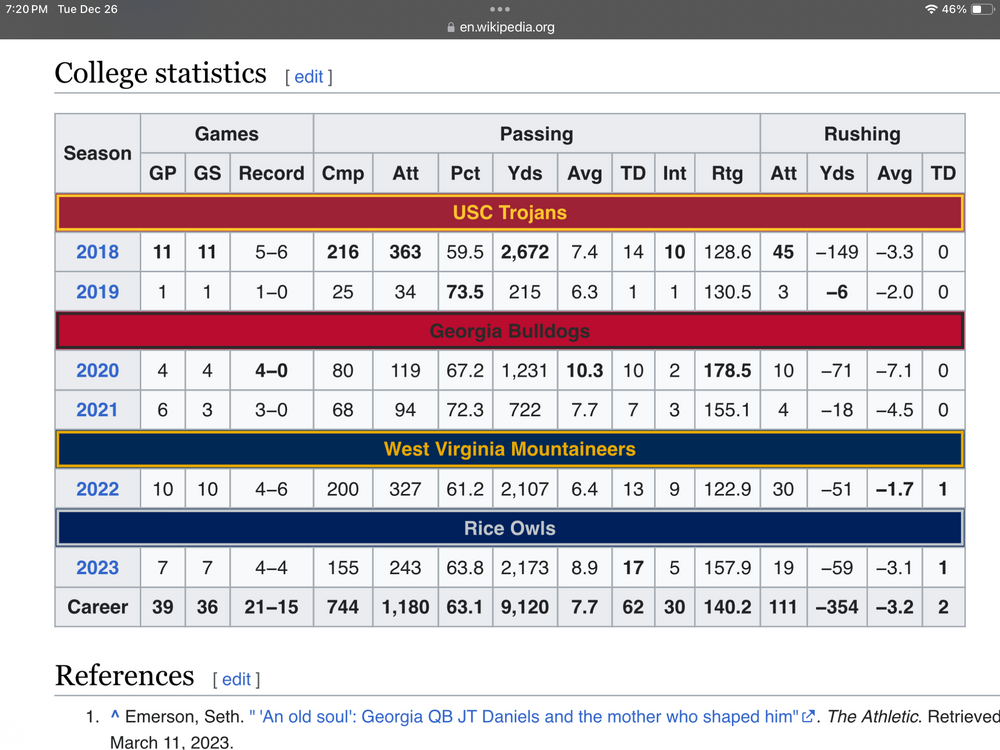Follow the USC Trojans header link
The width and height of the screenshot is (1000, 750).
(x=510, y=213)
